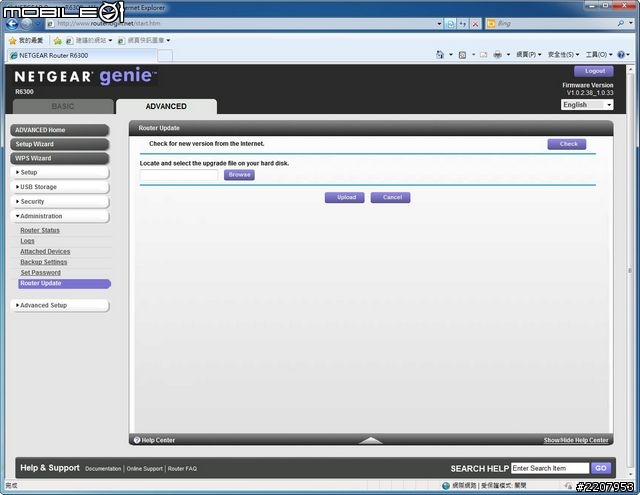The width and height of the screenshot is (640, 495).
Task: Open the Router Status link
Action: coord(40,231)
